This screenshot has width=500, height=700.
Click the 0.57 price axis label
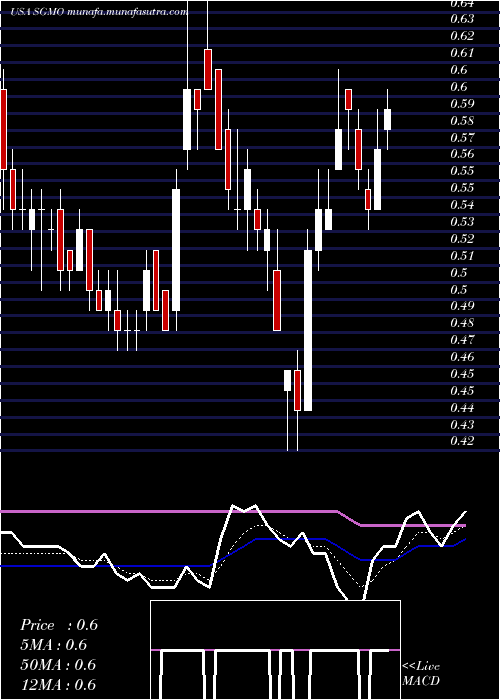[462, 138]
